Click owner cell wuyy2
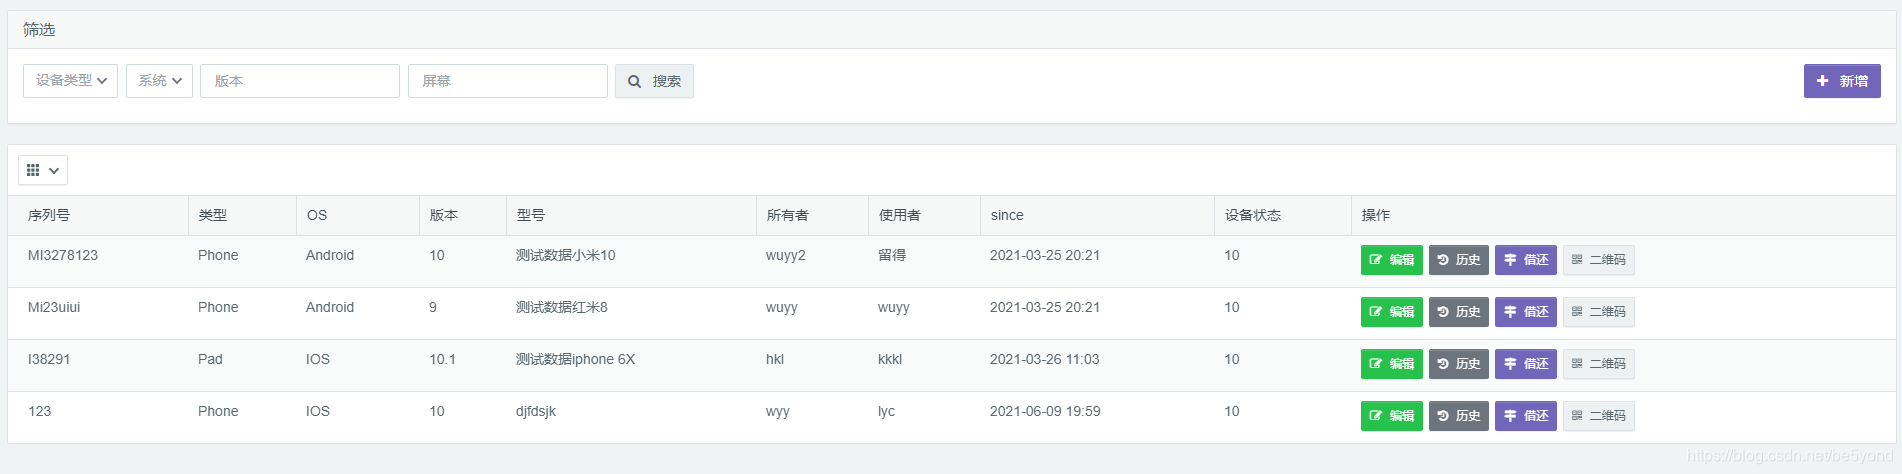Viewport: 1902px width, 474px height. (x=786, y=255)
